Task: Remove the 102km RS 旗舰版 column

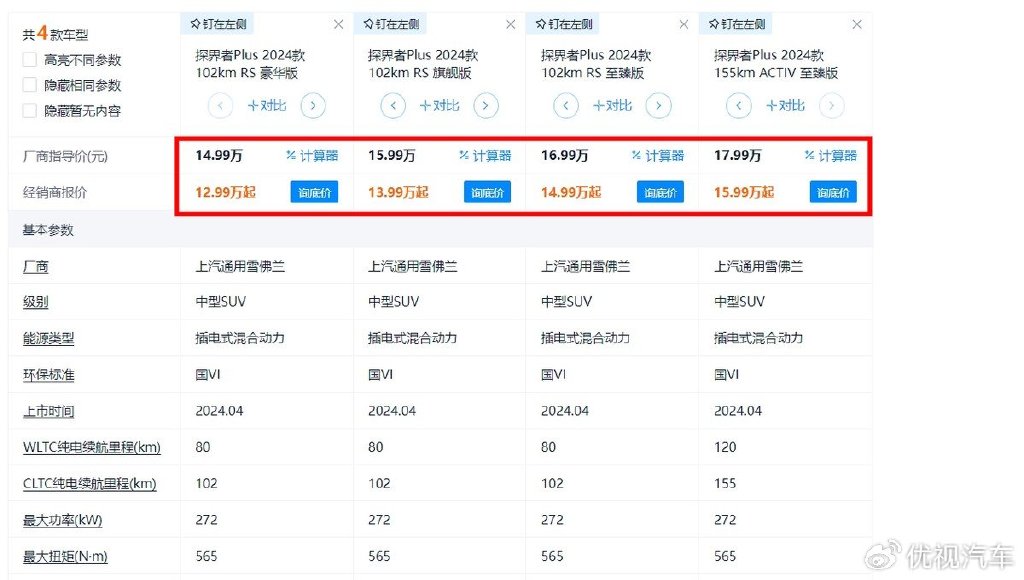Action: coord(511,25)
